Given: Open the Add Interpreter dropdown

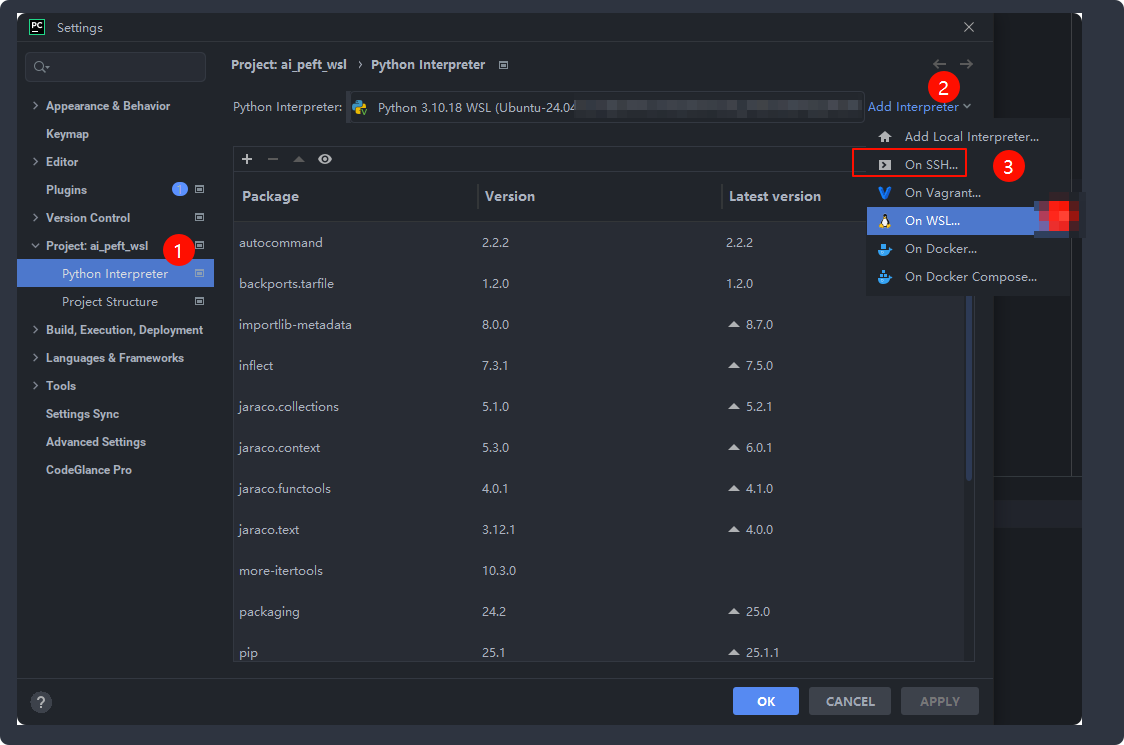Looking at the screenshot, I should [x=919, y=107].
